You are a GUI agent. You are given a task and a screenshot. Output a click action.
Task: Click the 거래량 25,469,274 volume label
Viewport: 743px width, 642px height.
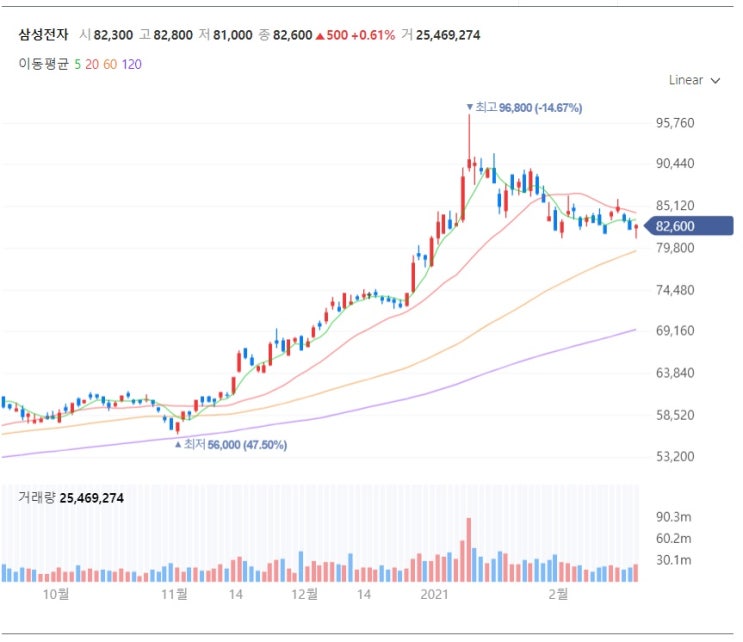click(71, 497)
